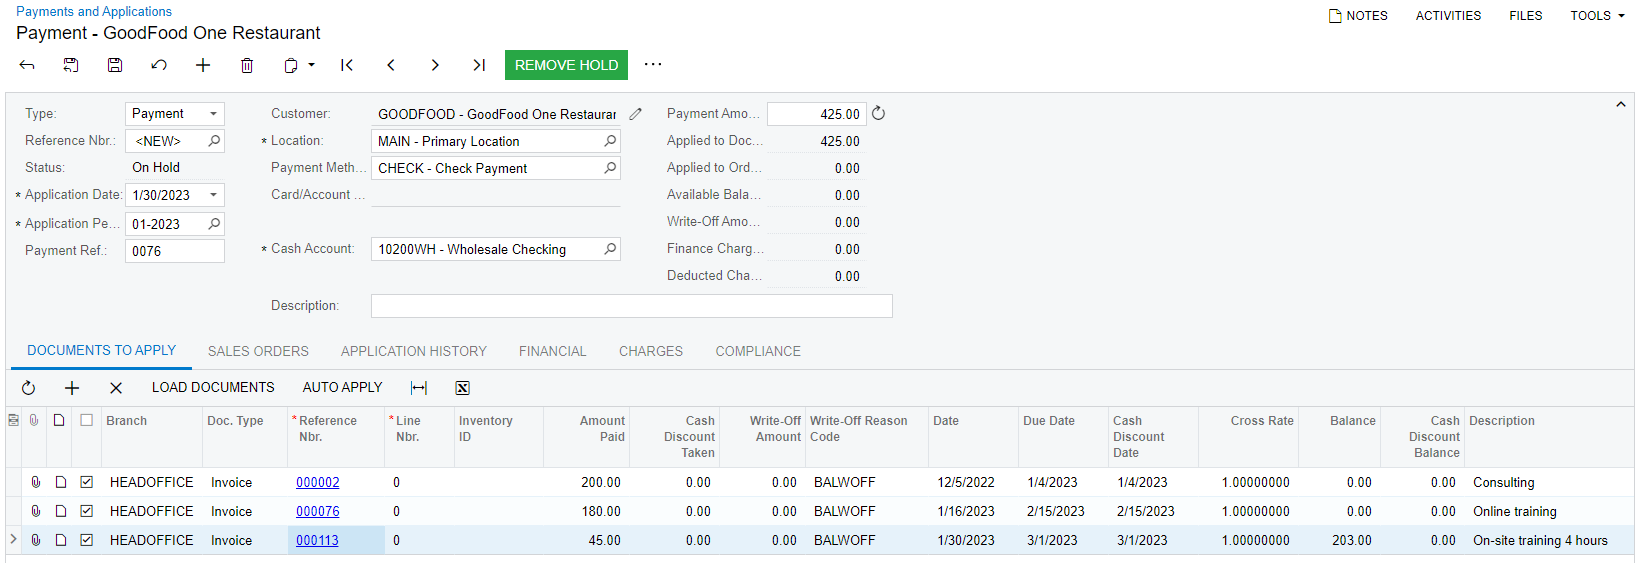The width and height of the screenshot is (1637, 563).
Task: Delete the payment using the trash icon
Action: (247, 65)
